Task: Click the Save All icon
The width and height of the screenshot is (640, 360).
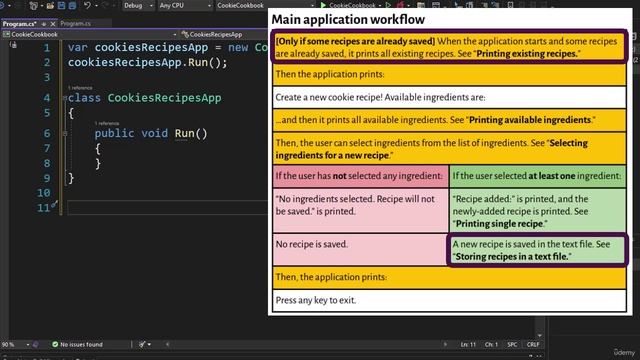Action: pyautogui.click(x=72, y=5)
